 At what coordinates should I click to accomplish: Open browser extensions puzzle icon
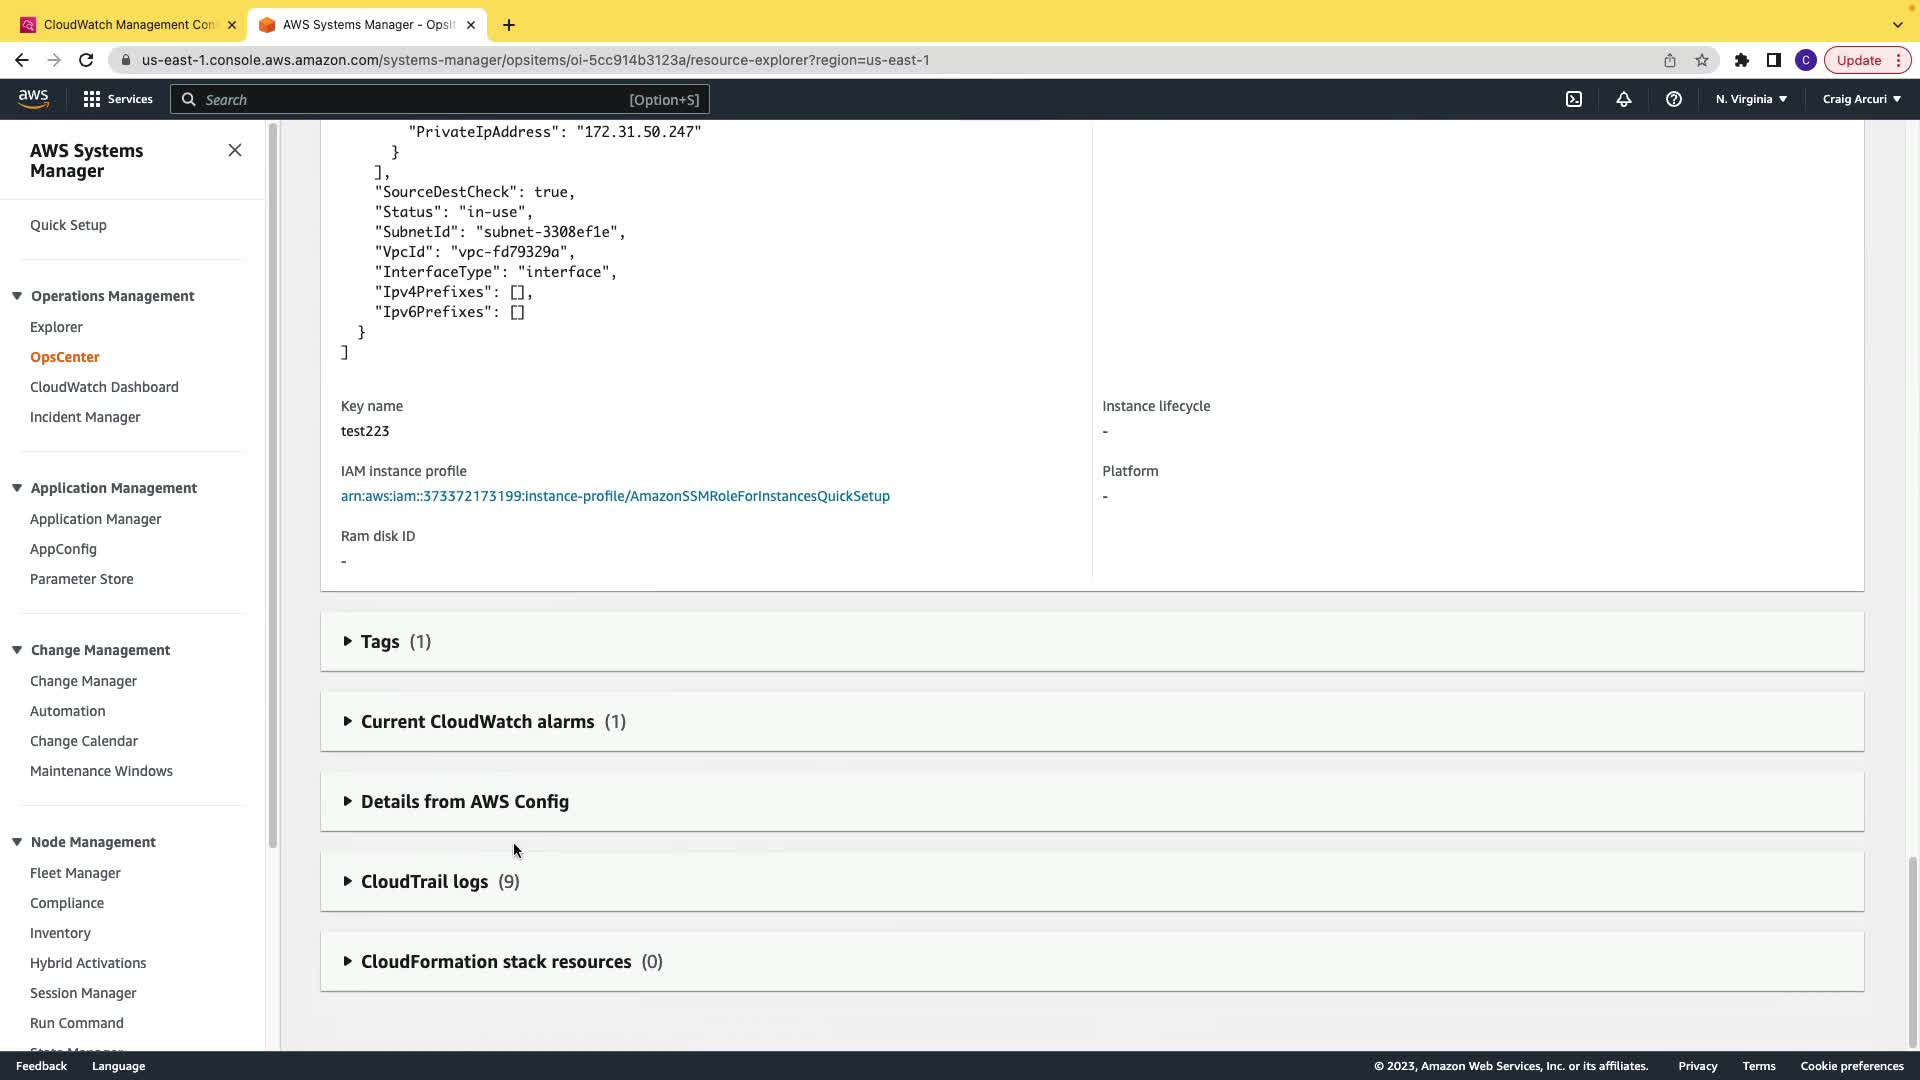coord(1742,60)
